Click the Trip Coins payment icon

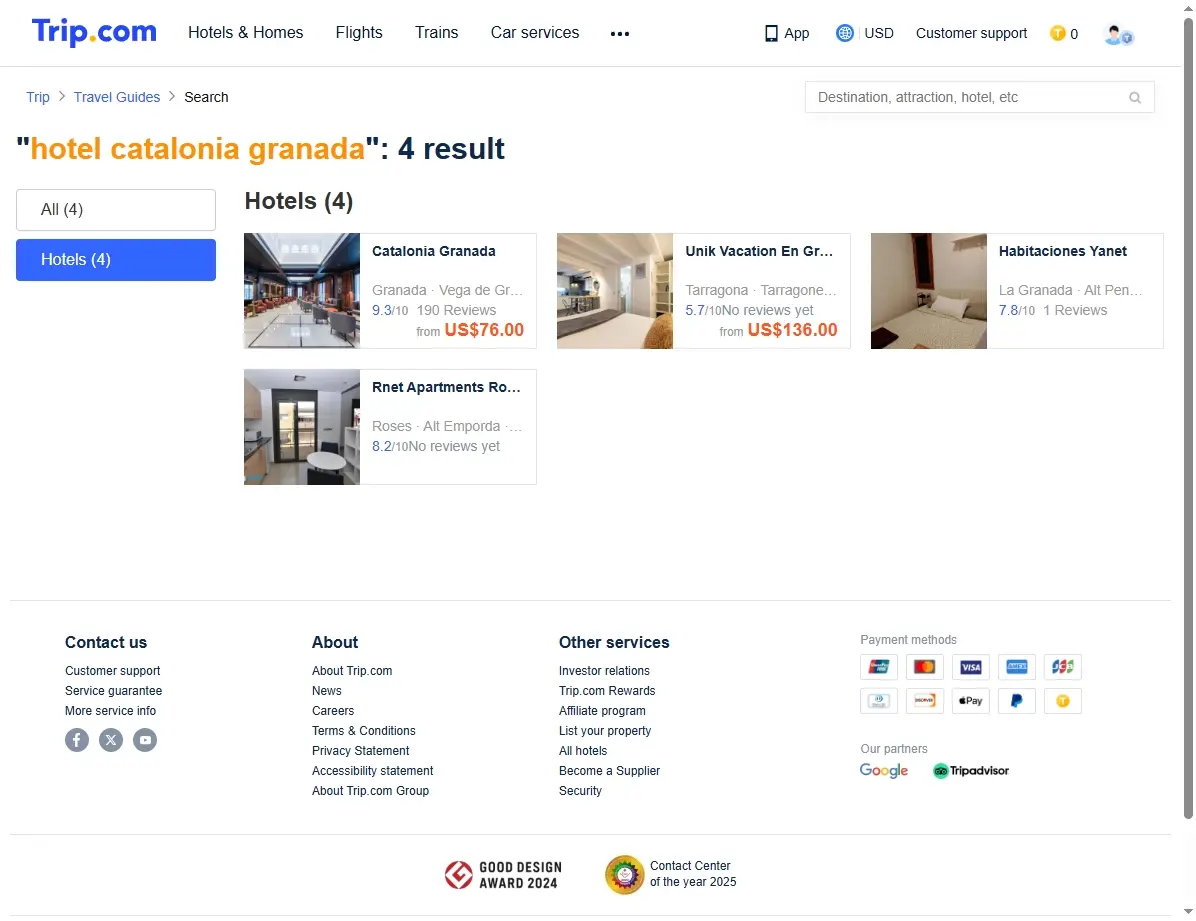pyautogui.click(x=1063, y=700)
